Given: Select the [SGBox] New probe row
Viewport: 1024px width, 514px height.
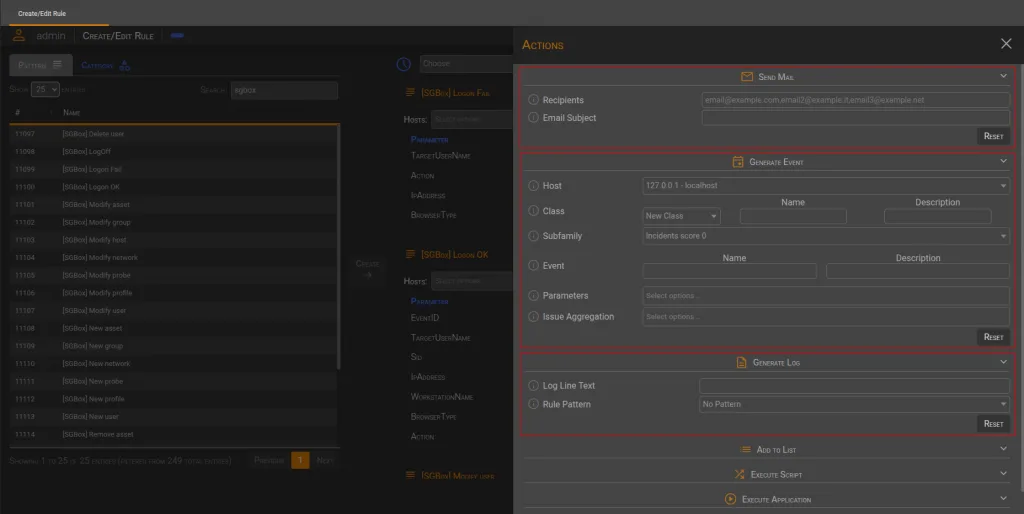Looking at the screenshot, I should (173, 381).
